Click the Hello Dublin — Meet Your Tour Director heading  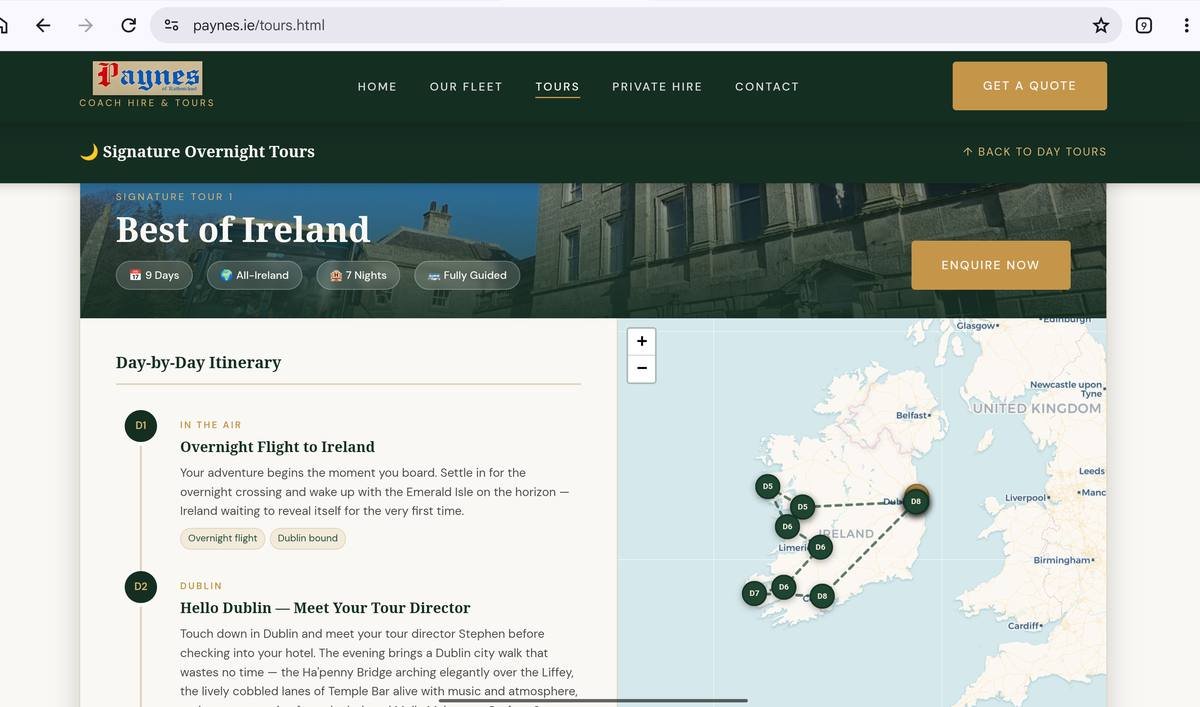point(325,608)
